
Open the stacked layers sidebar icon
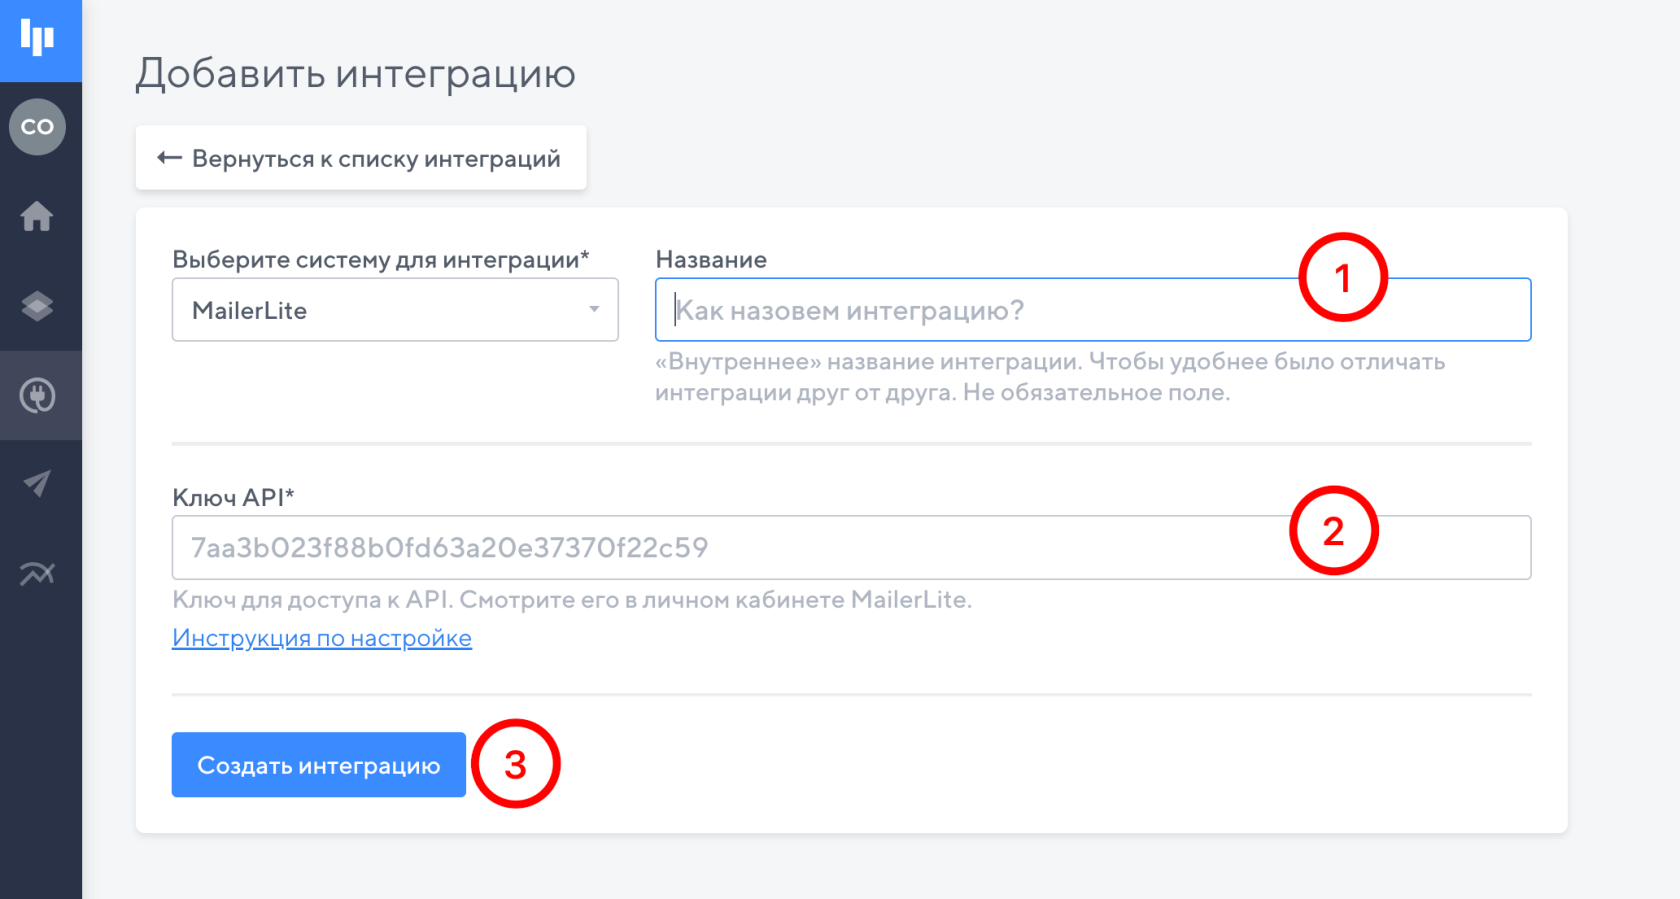pos(38,306)
